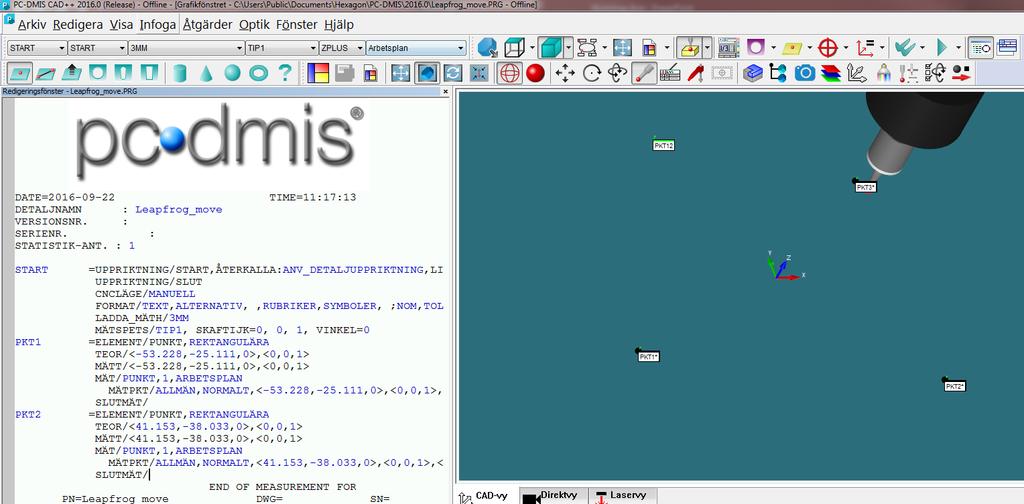Click the red sphere probe icon
Image resolution: width=1024 pixels, height=504 pixels.
click(536, 72)
